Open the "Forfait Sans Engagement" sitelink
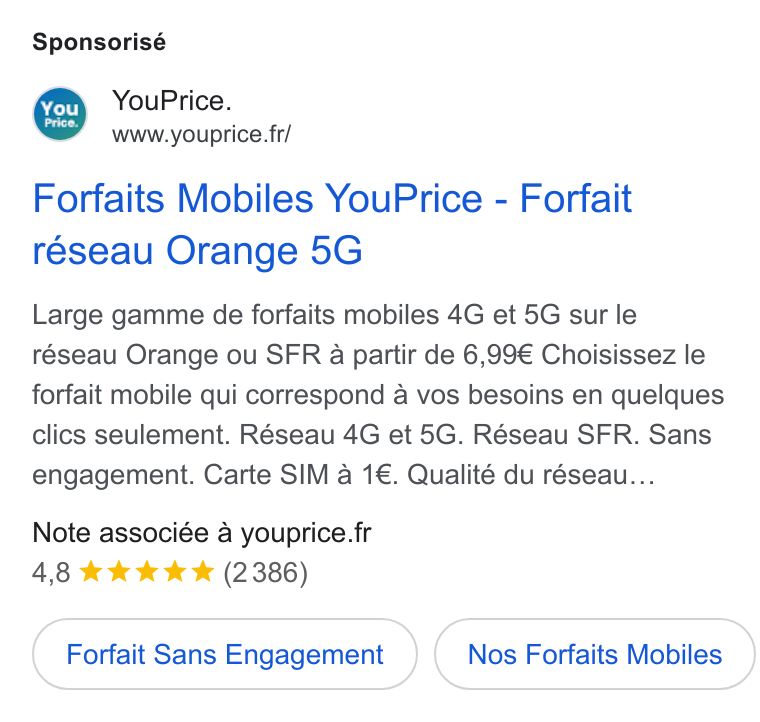This screenshot has width=760, height=722. 225,654
